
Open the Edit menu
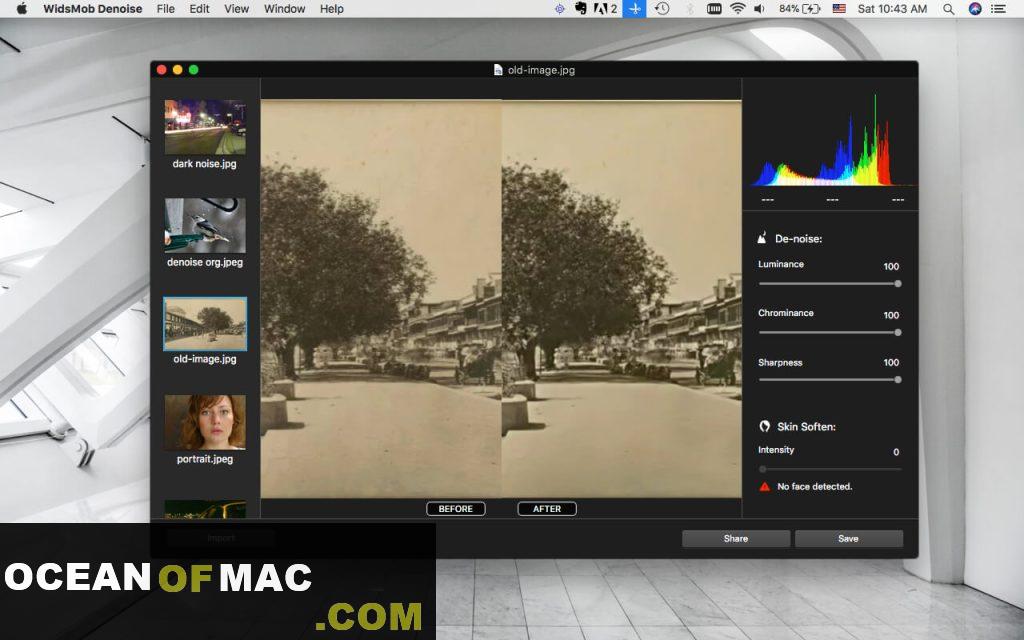point(199,8)
